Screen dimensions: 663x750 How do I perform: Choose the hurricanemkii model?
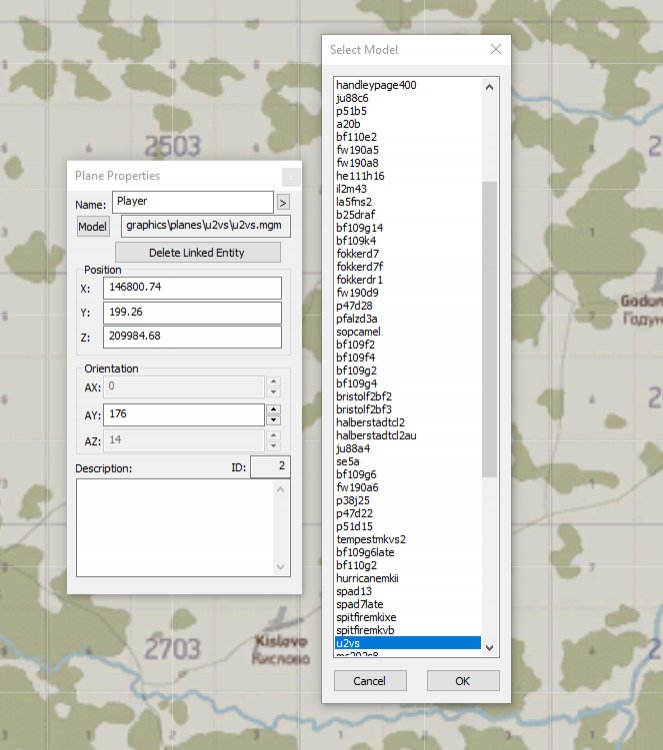tap(367, 579)
